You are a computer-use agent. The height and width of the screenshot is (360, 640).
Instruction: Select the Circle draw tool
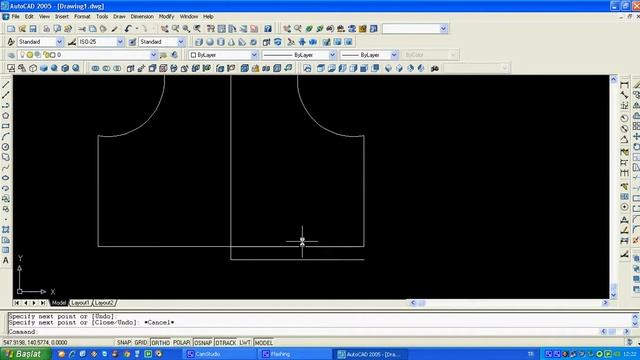coord(6,147)
